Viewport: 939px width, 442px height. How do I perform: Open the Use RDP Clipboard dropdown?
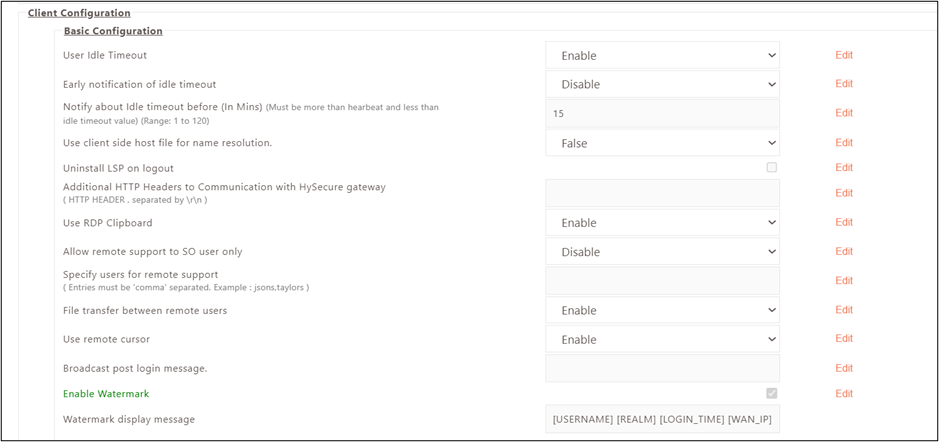tap(661, 223)
